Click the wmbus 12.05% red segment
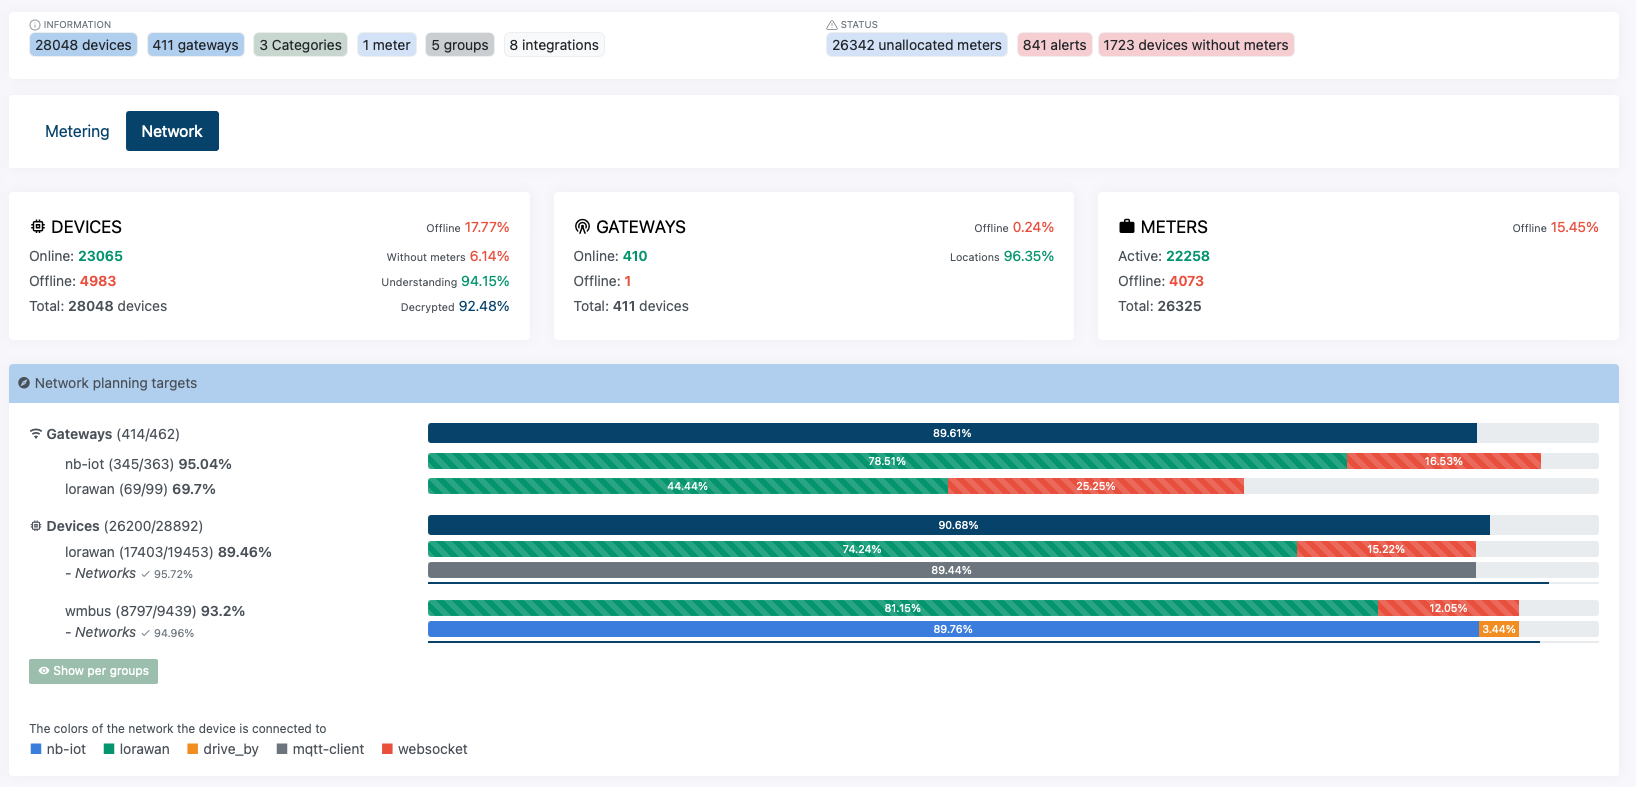The image size is (1636, 787). [1448, 608]
